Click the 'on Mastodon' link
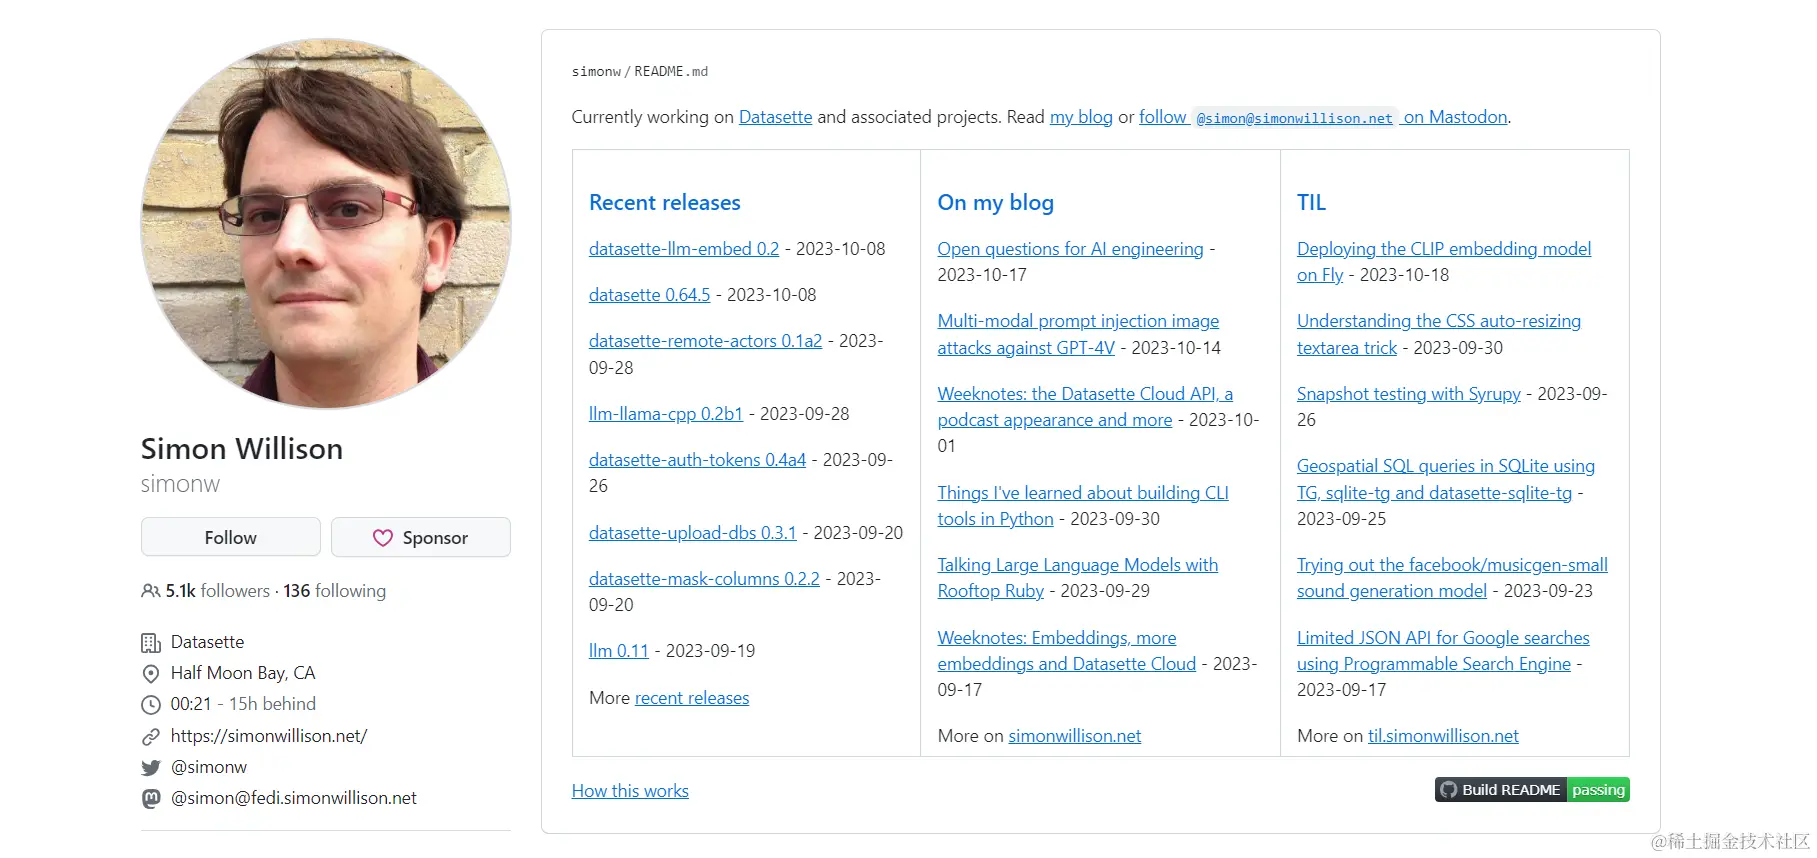This screenshot has height=858, width=1817. click(x=1455, y=117)
